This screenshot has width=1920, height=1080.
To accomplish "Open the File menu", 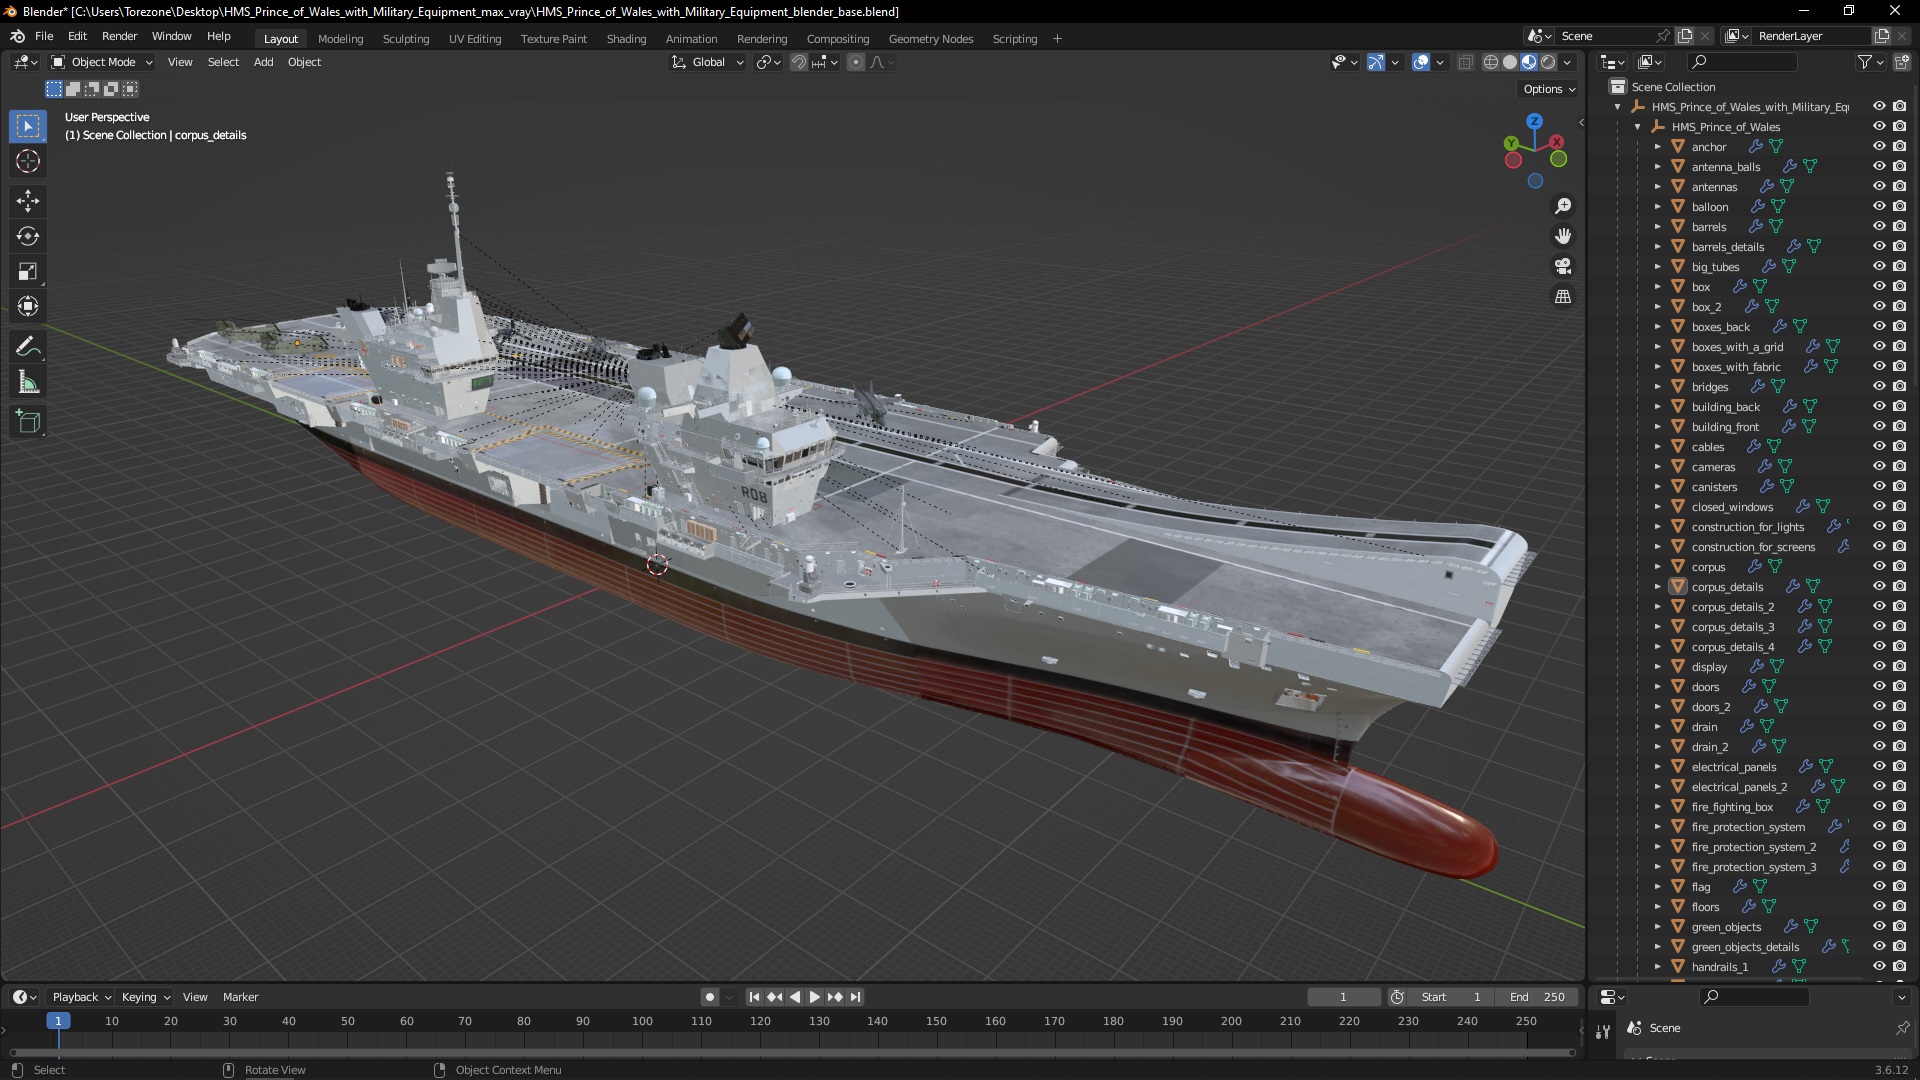I will pos(44,36).
